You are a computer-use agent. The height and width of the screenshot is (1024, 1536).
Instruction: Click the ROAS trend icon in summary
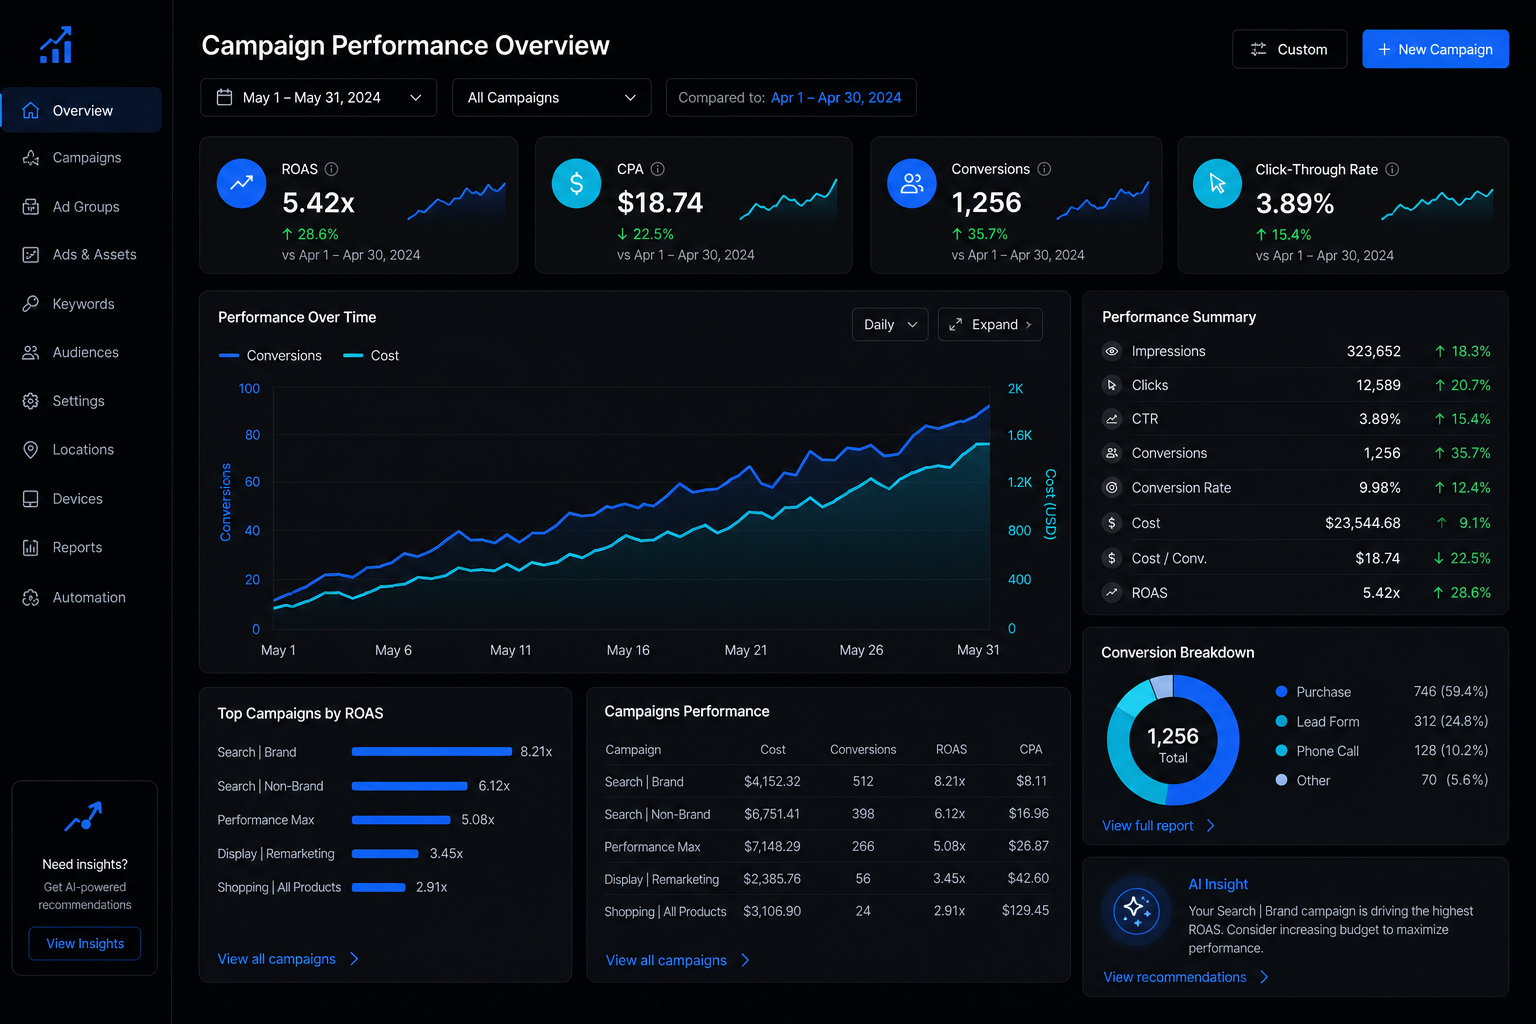1112,593
